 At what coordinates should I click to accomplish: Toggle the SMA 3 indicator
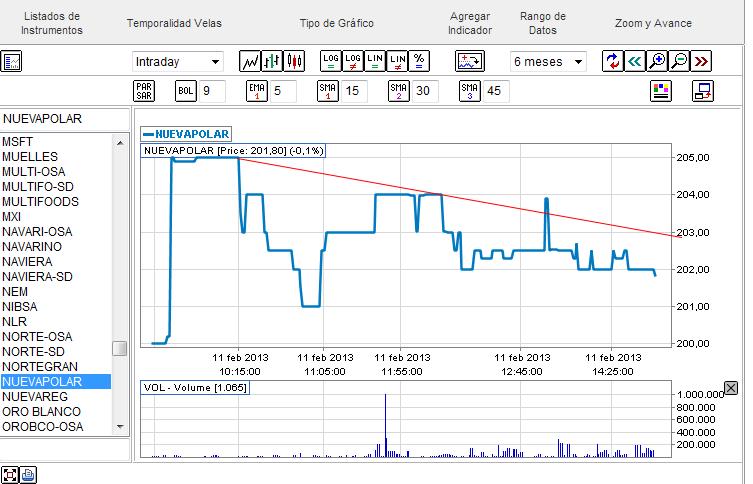(470, 91)
